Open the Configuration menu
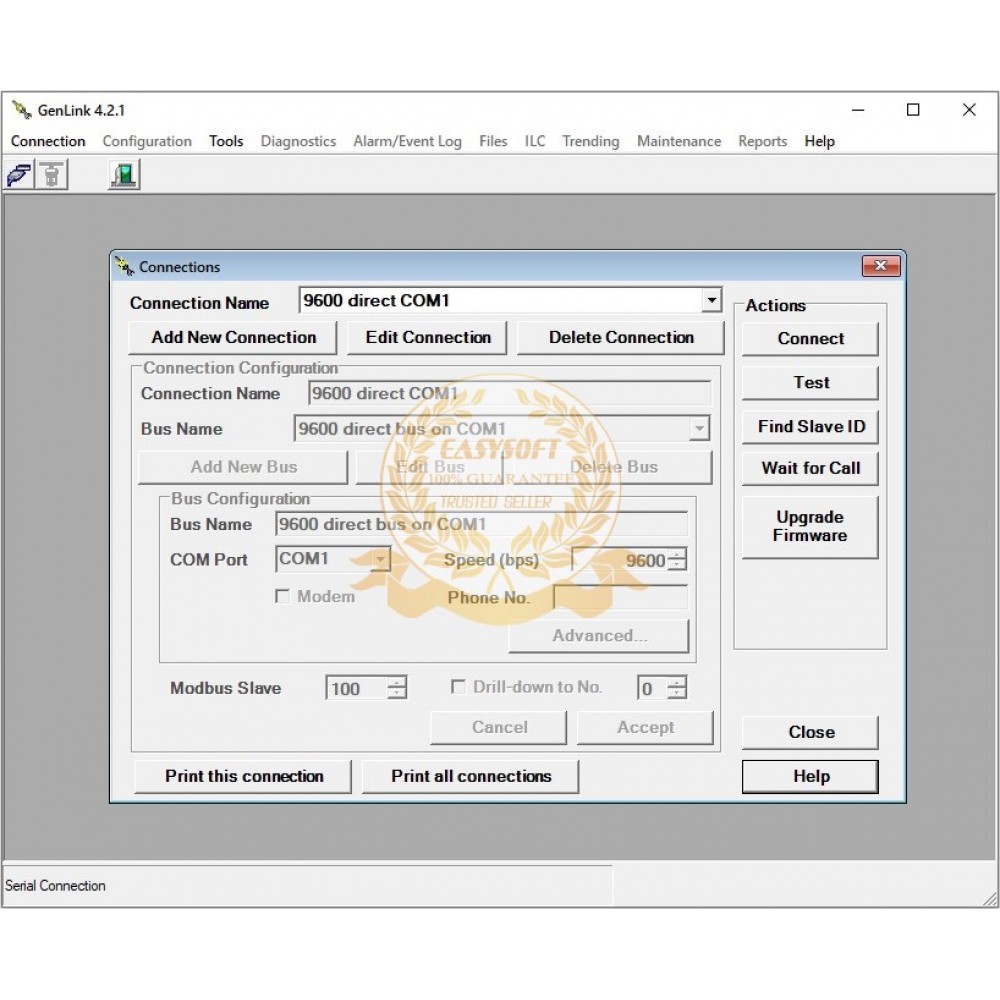This screenshot has height=1000, width=1000. pos(147,141)
